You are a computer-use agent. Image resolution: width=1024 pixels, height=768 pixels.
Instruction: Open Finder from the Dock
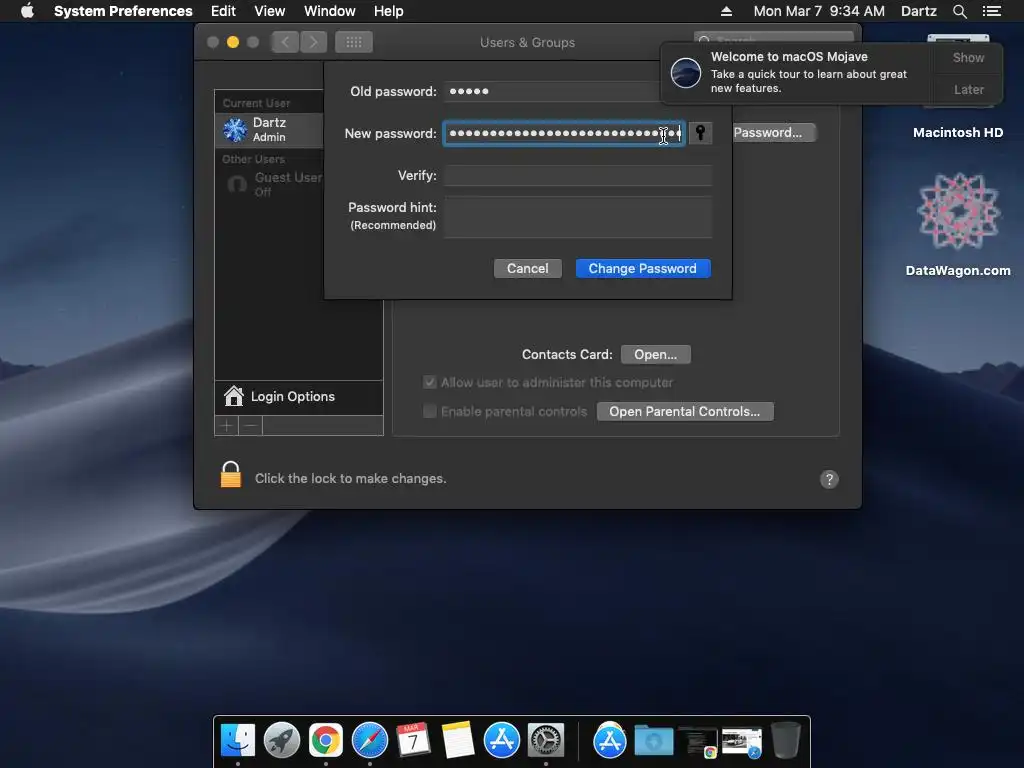[x=238, y=741]
